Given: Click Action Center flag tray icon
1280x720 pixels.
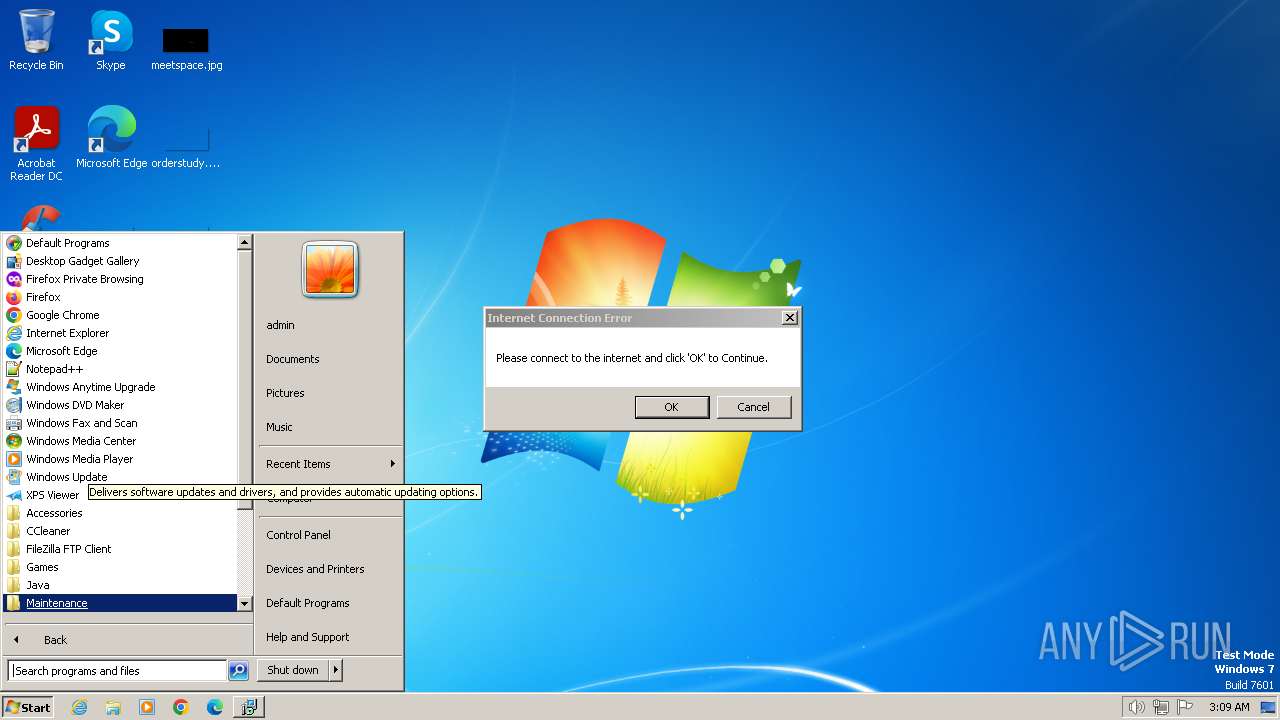Looking at the screenshot, I should click(x=1186, y=707).
